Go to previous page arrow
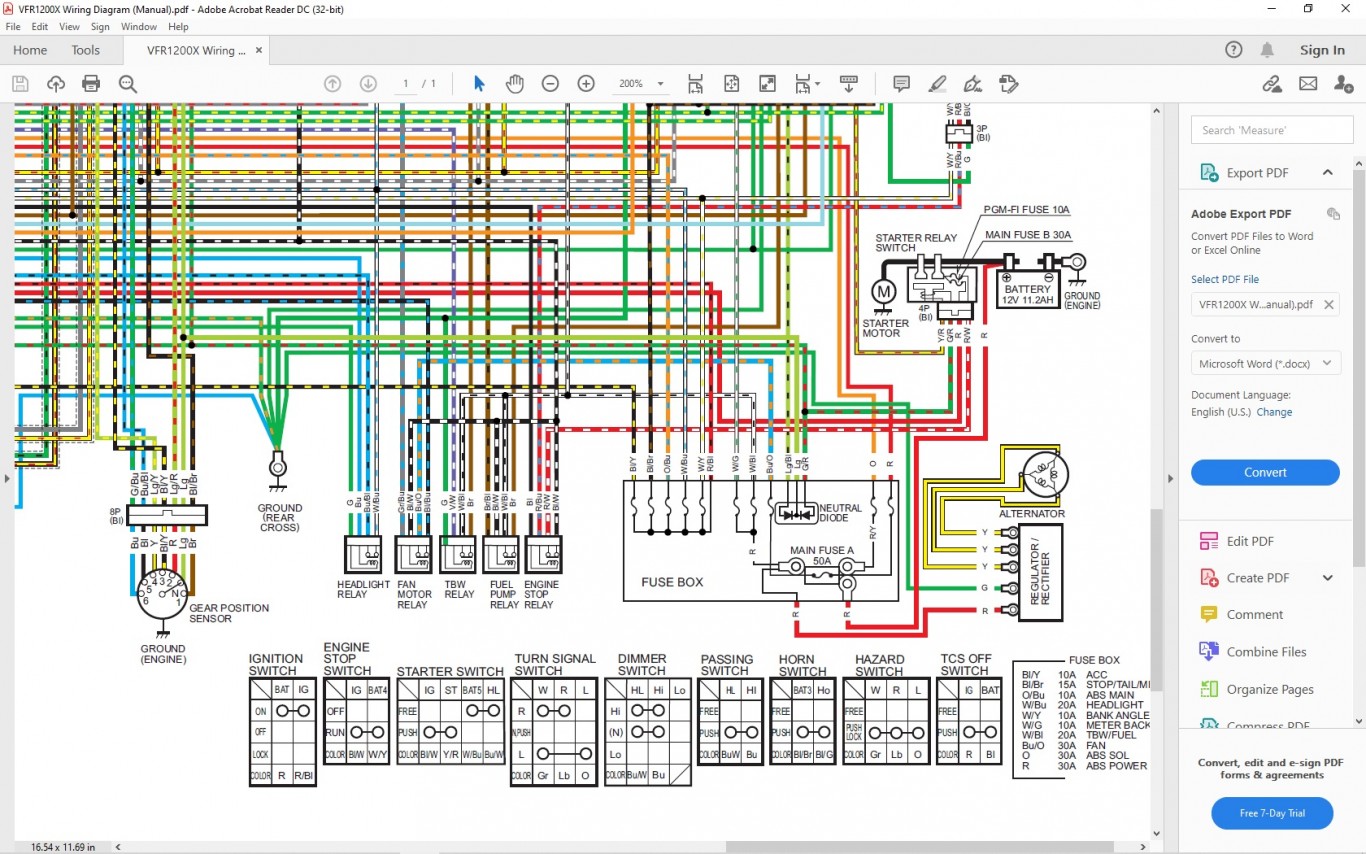The width and height of the screenshot is (1366, 854). pyautogui.click(x=333, y=84)
